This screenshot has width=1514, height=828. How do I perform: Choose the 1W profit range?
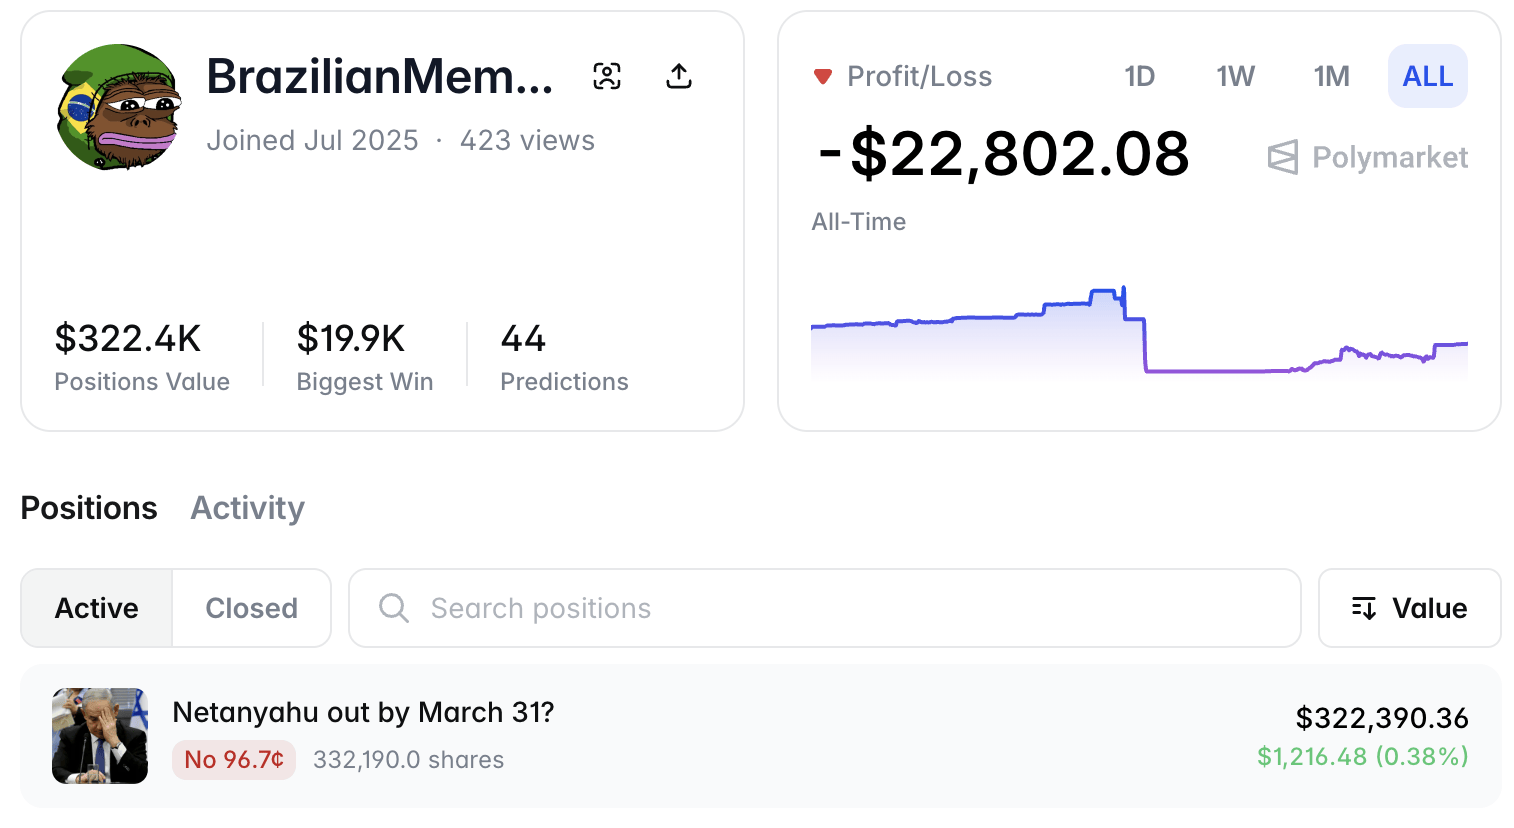(x=1235, y=76)
